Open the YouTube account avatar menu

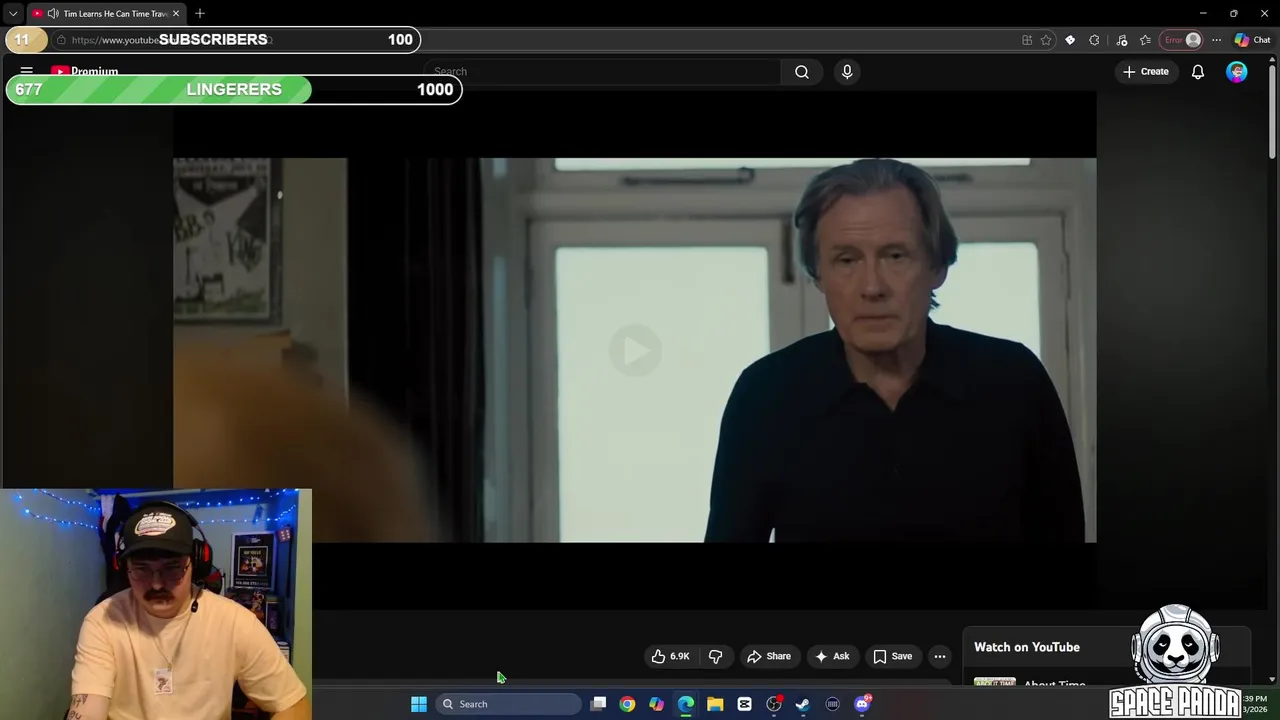(x=1237, y=71)
